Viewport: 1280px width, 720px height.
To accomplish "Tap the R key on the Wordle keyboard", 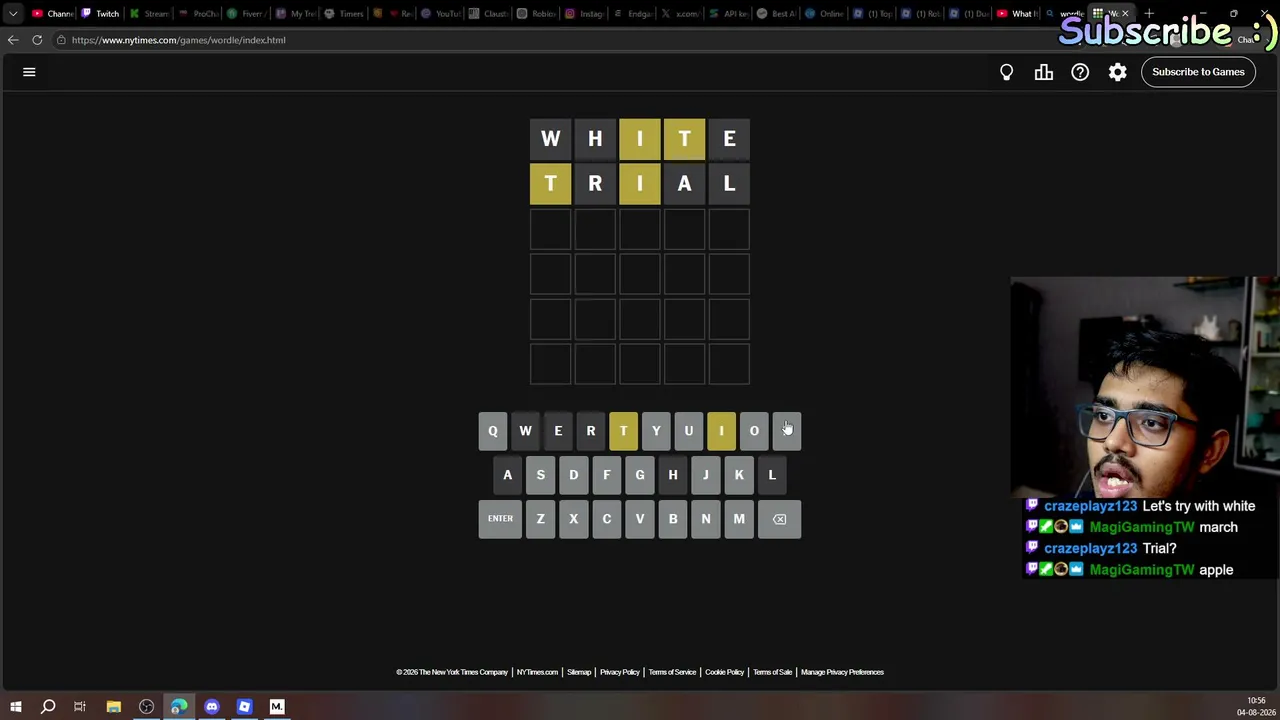I will click(591, 431).
